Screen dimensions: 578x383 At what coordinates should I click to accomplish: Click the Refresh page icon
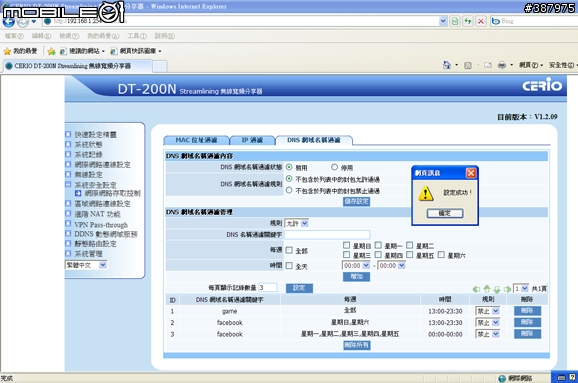tap(468, 21)
